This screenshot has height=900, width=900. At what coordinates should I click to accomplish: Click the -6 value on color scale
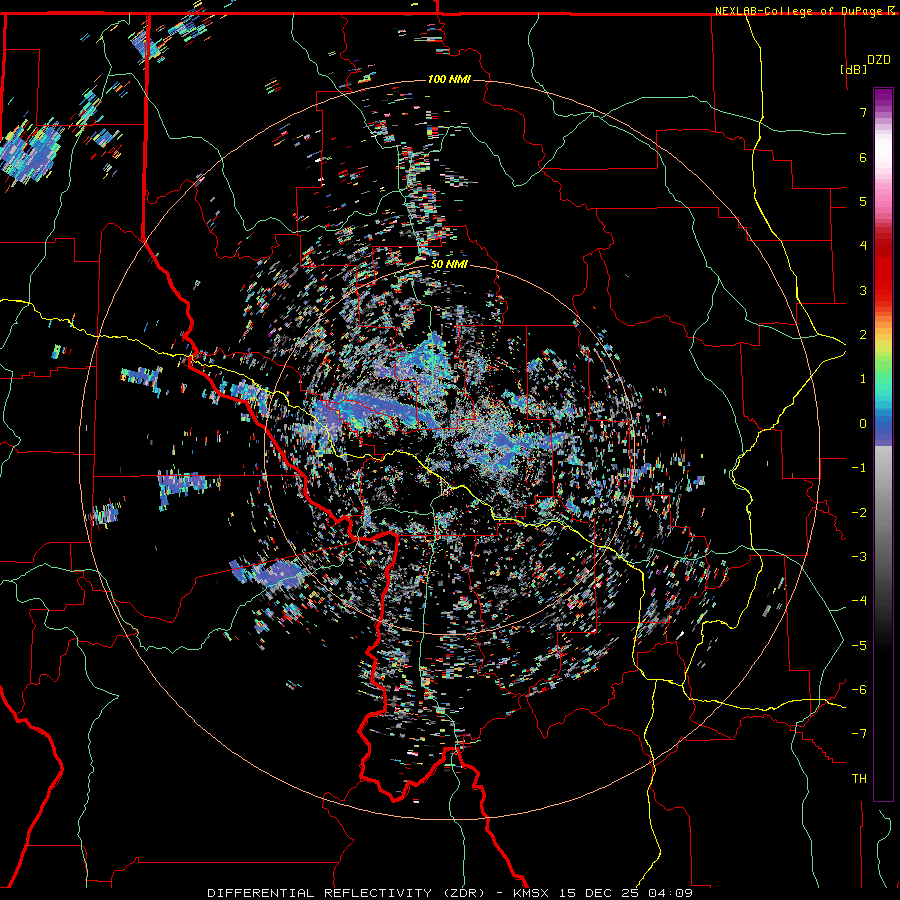(859, 690)
